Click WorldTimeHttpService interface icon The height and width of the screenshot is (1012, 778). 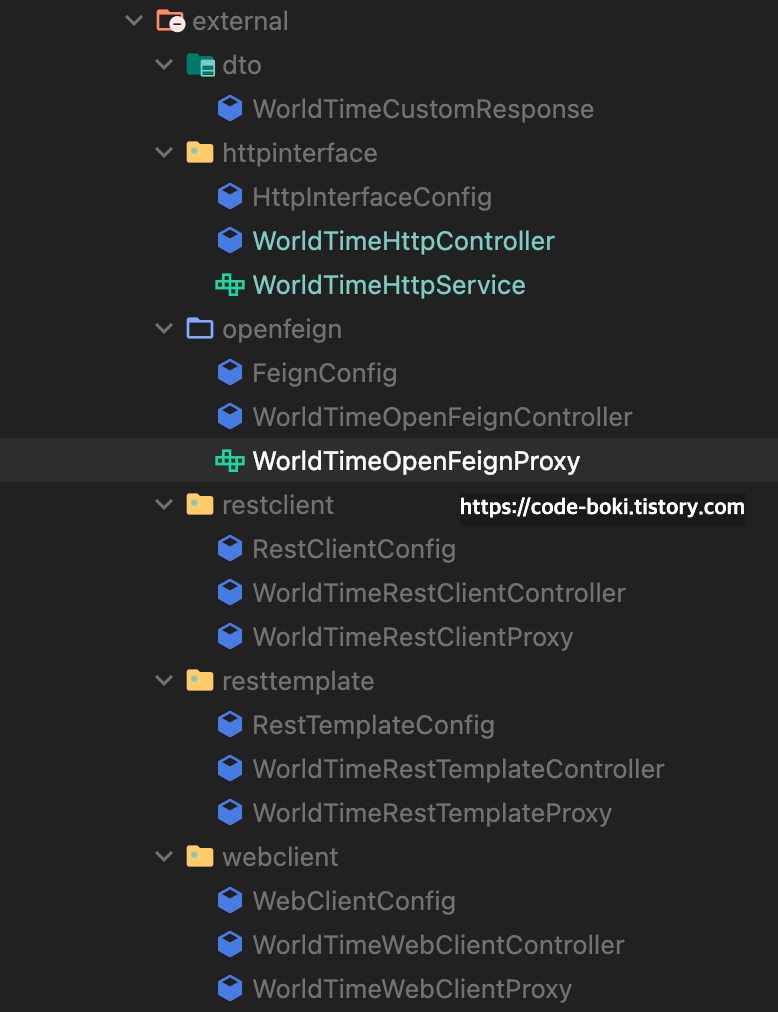230,285
